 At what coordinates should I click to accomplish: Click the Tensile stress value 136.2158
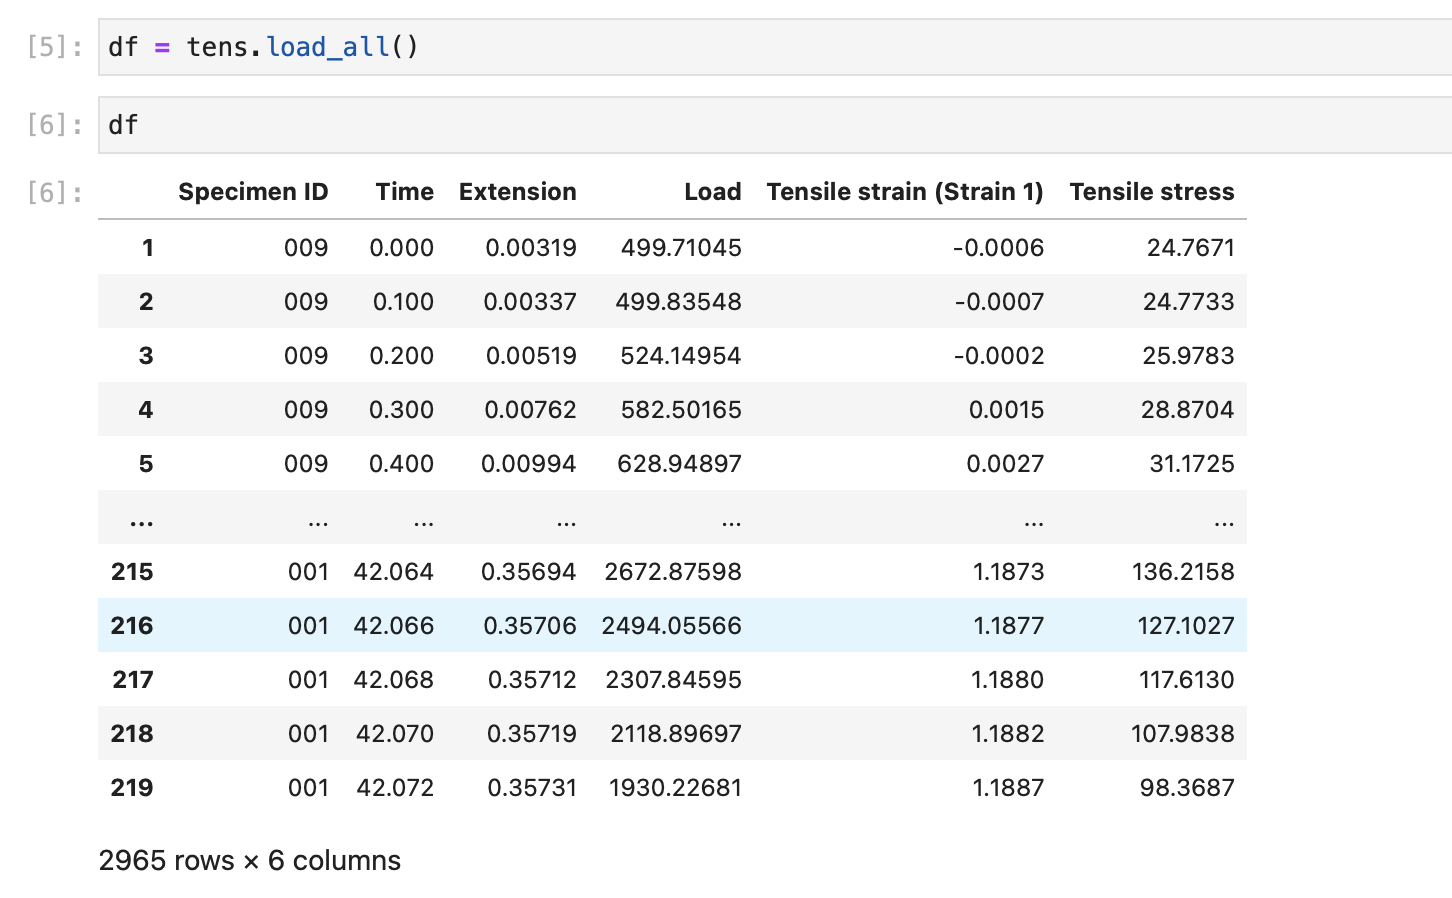1183,572
